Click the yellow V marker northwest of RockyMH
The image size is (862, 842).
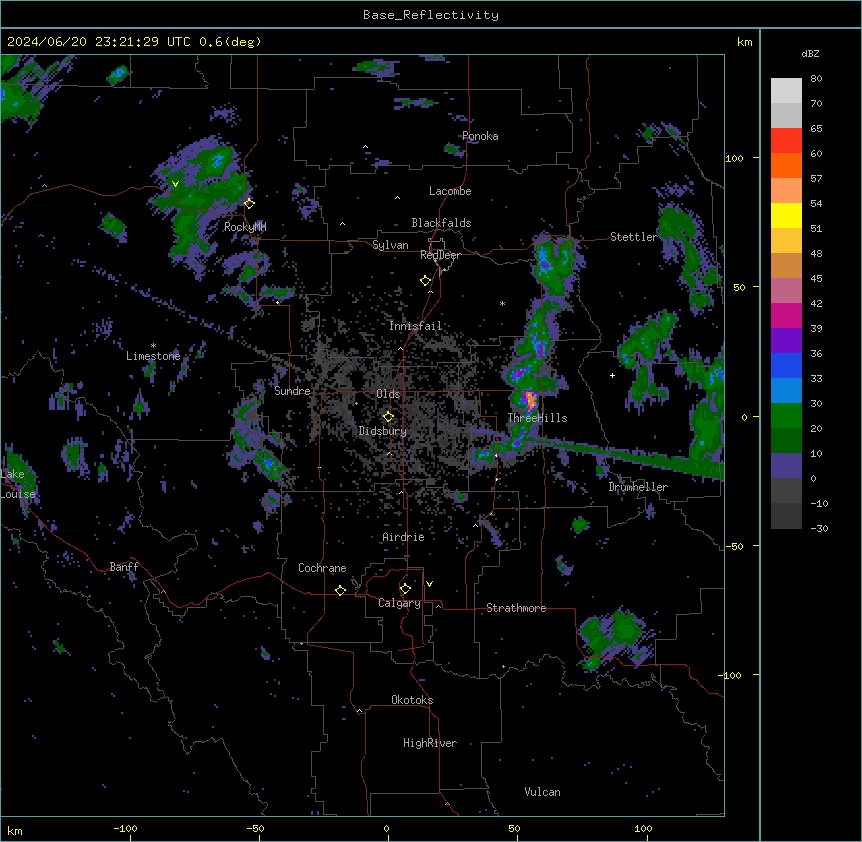[x=175, y=184]
